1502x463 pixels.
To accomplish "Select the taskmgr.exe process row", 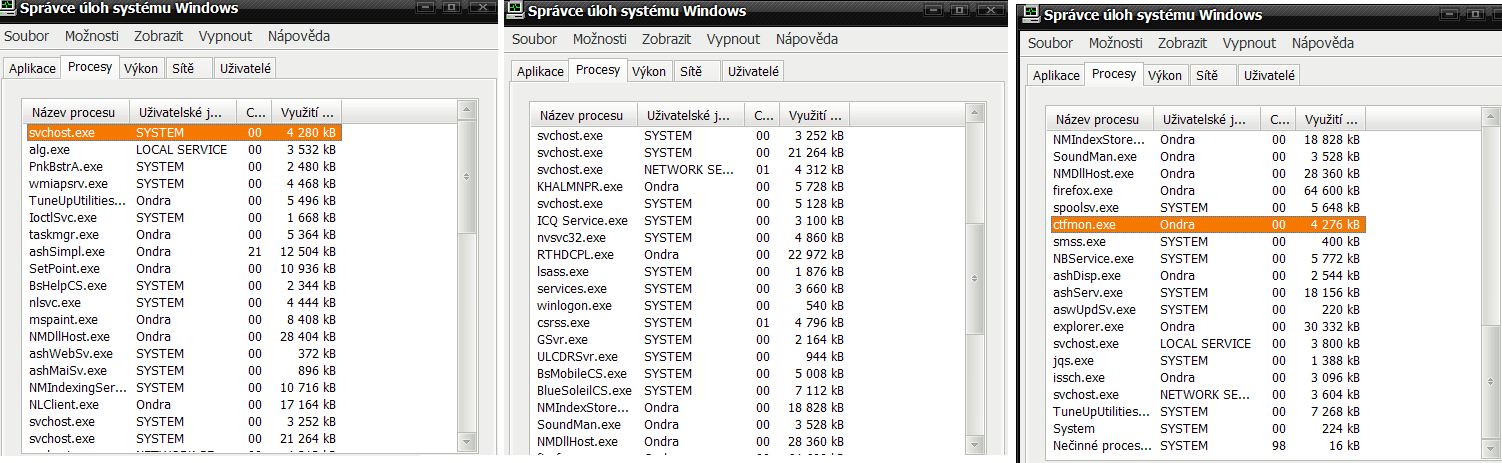I will [184, 234].
